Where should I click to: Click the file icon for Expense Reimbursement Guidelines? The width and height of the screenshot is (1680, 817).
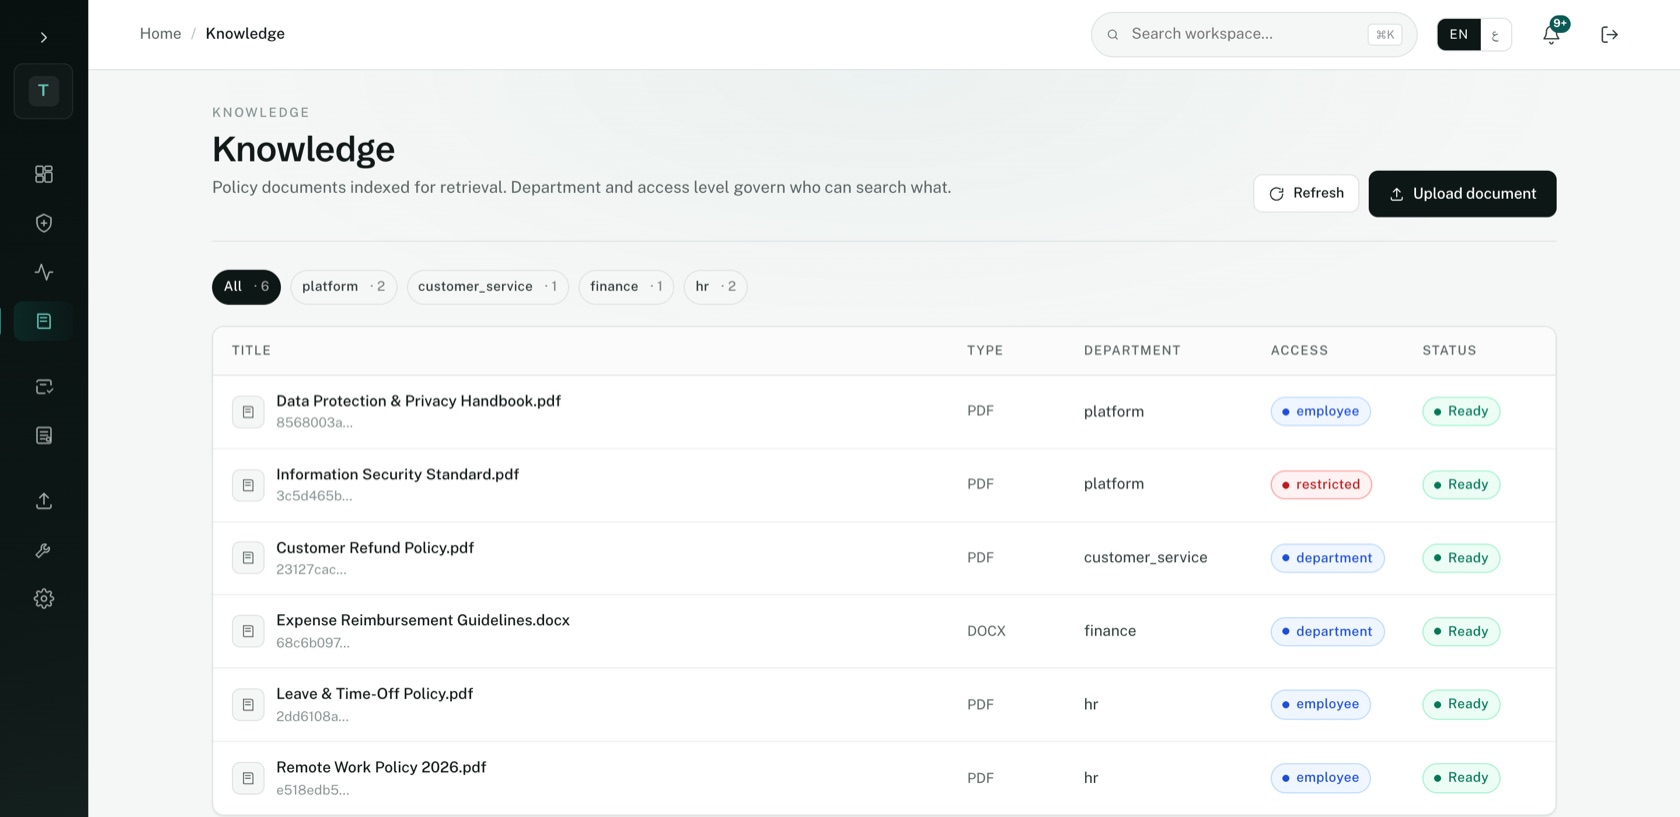click(248, 631)
